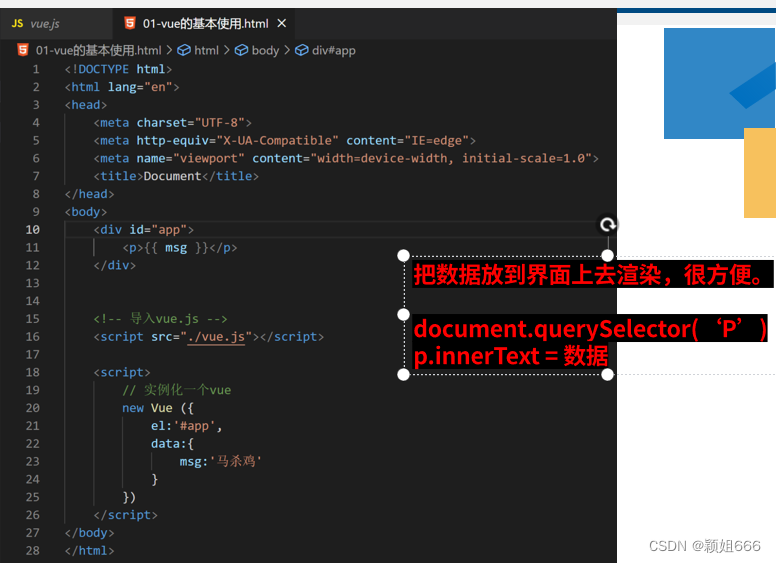776x563 pixels.
Task: Click the <title>Document</title> line
Action: coord(176,176)
